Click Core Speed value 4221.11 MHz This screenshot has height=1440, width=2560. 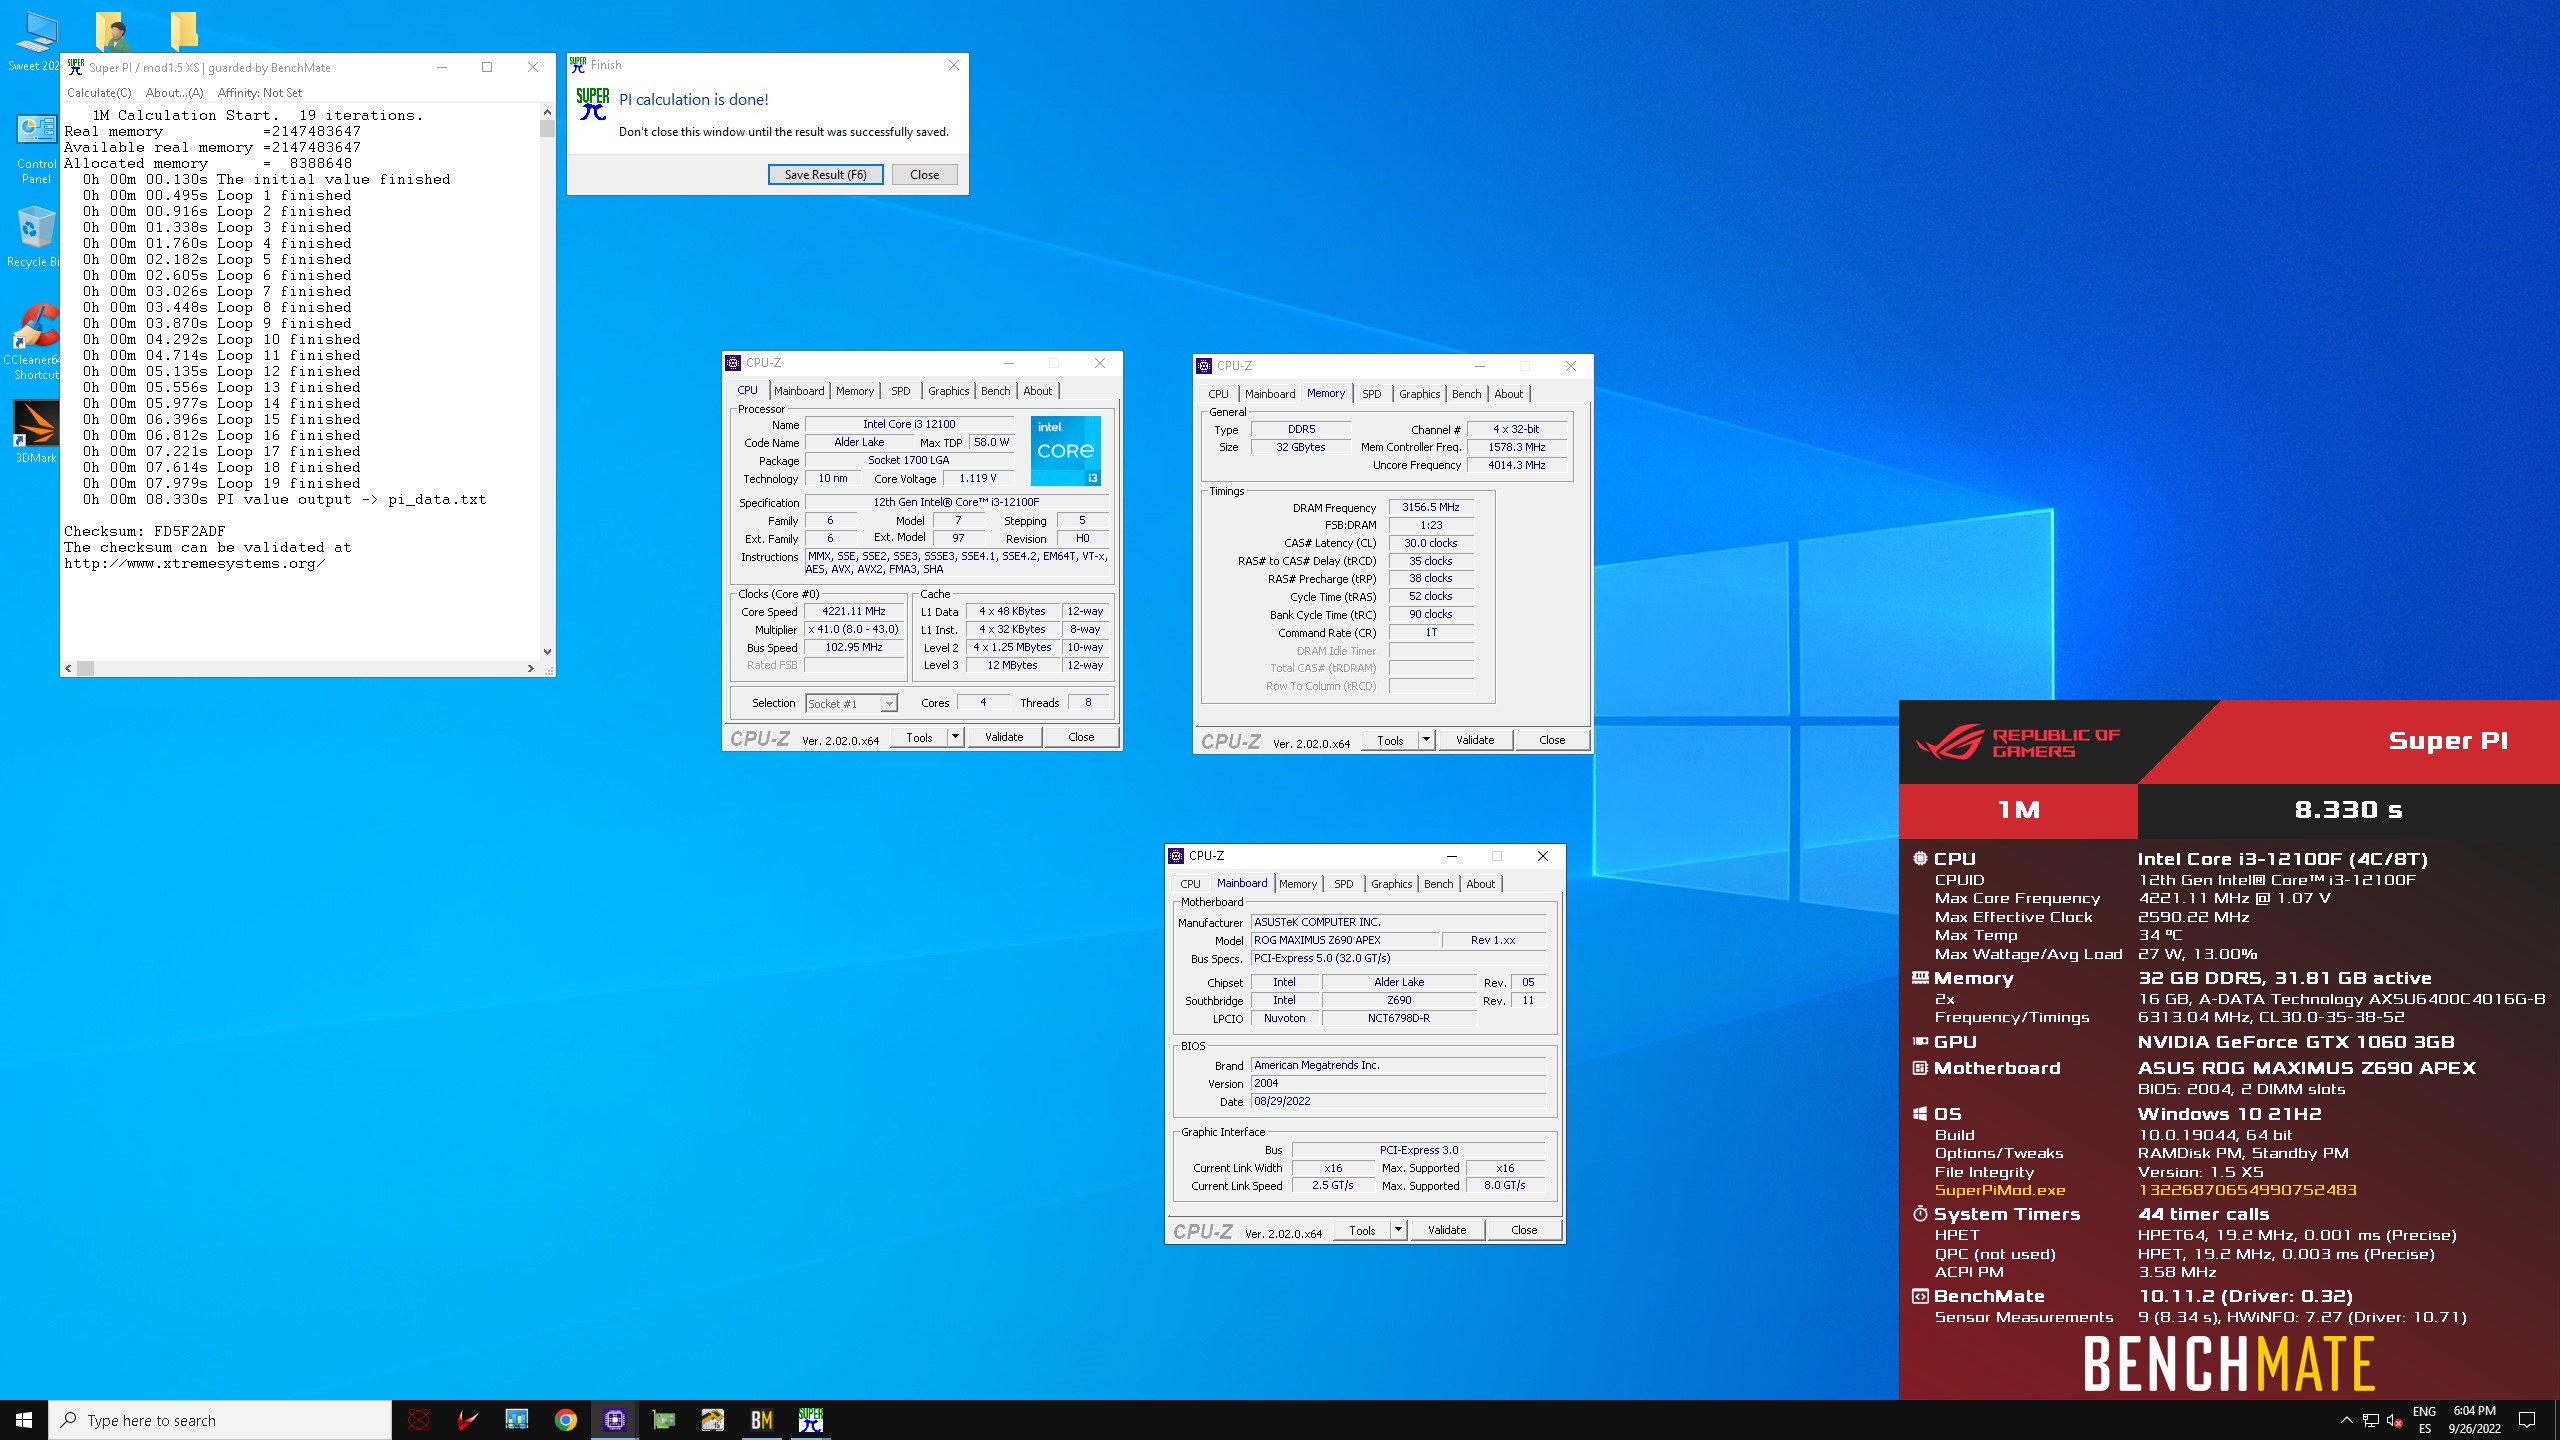(854, 611)
